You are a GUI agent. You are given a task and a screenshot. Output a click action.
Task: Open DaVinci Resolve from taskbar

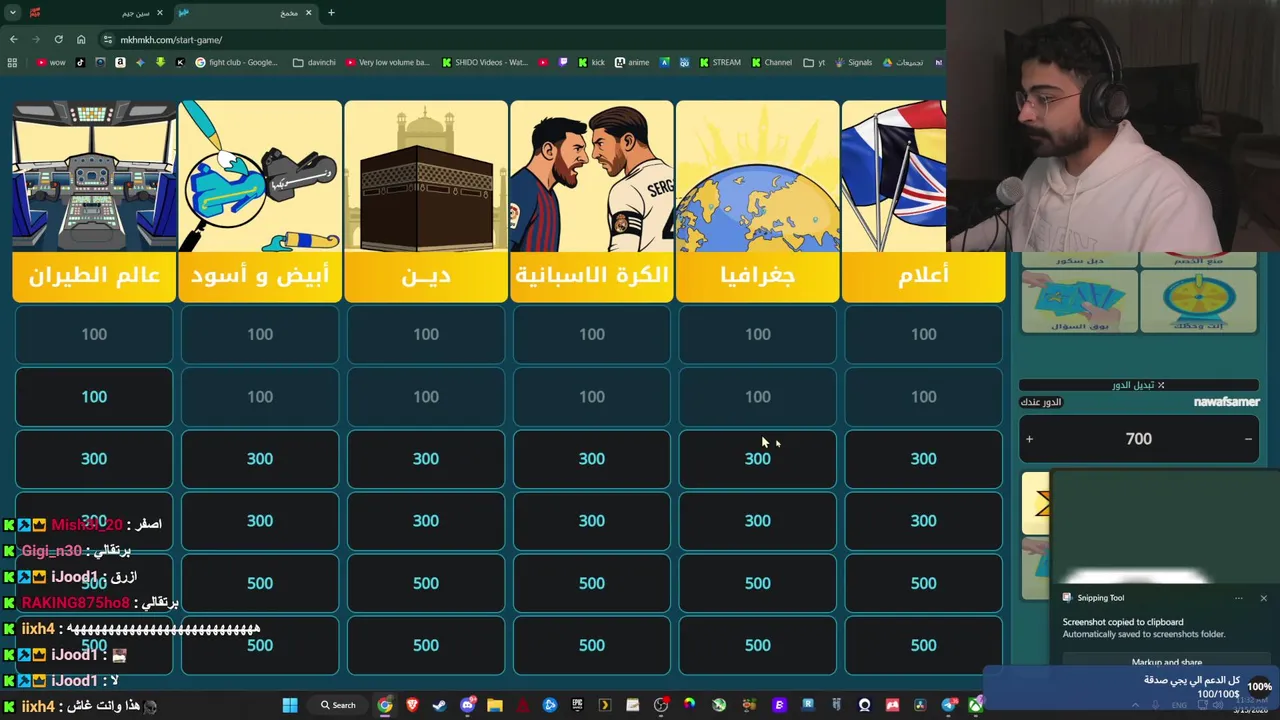[x=920, y=705]
